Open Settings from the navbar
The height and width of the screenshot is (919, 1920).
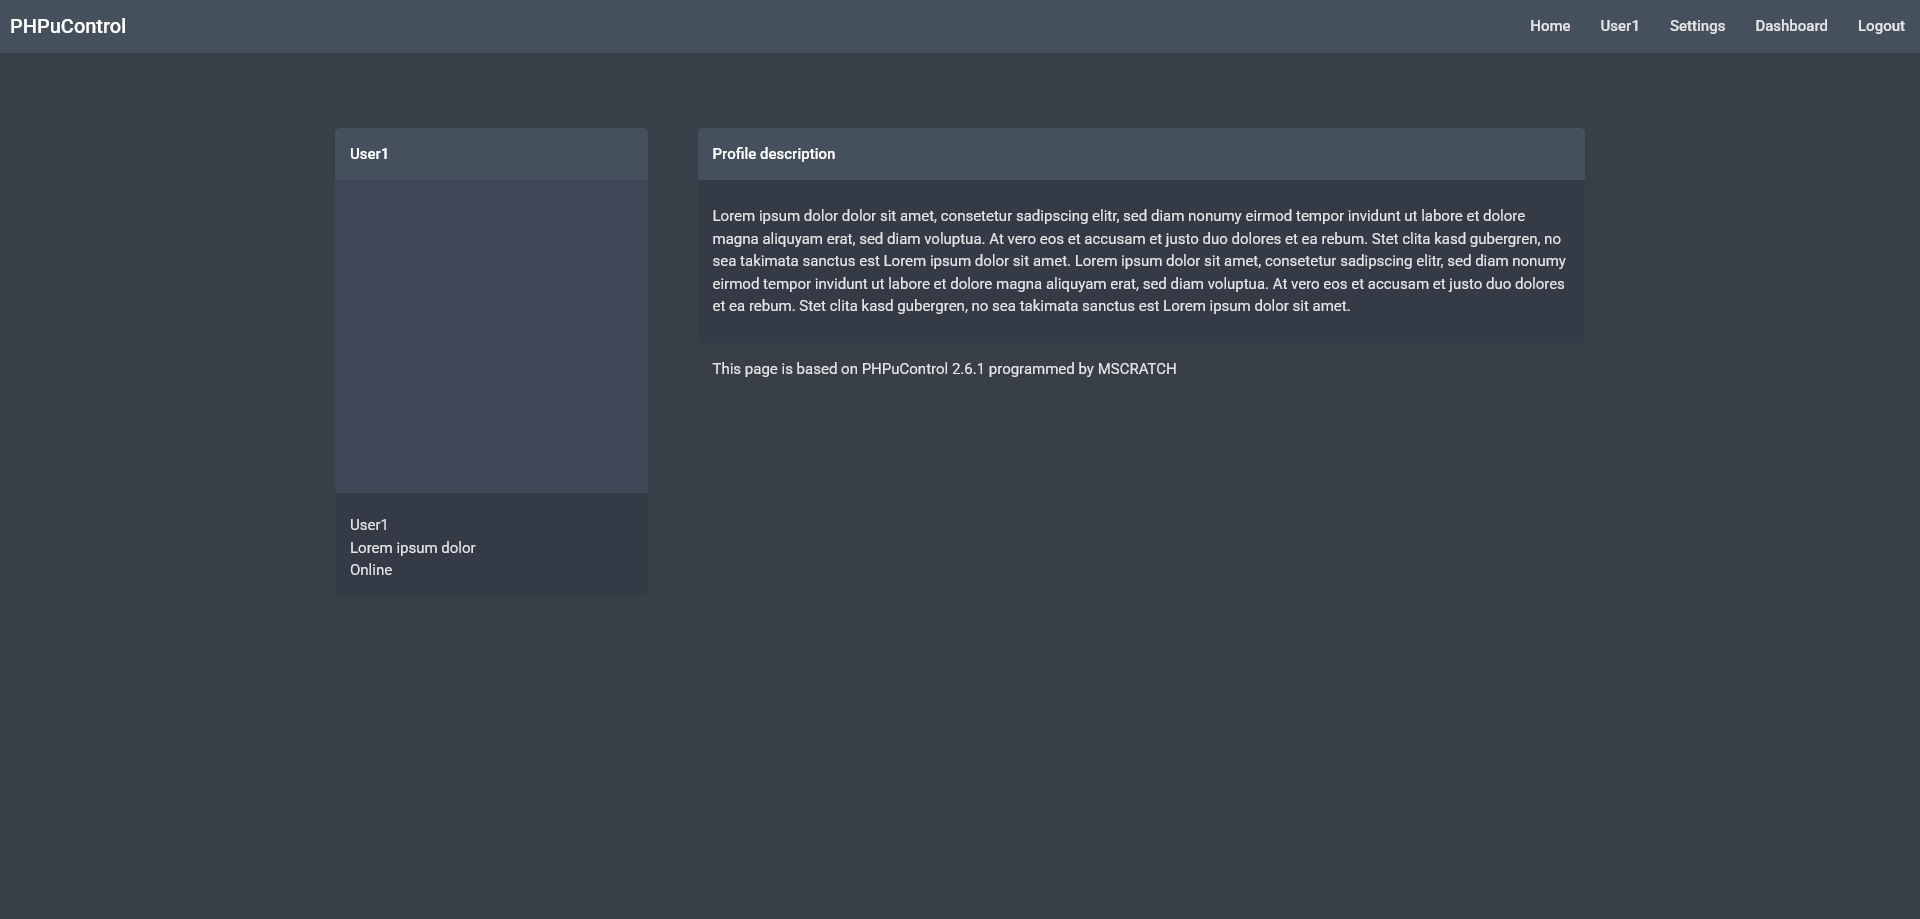[1696, 26]
